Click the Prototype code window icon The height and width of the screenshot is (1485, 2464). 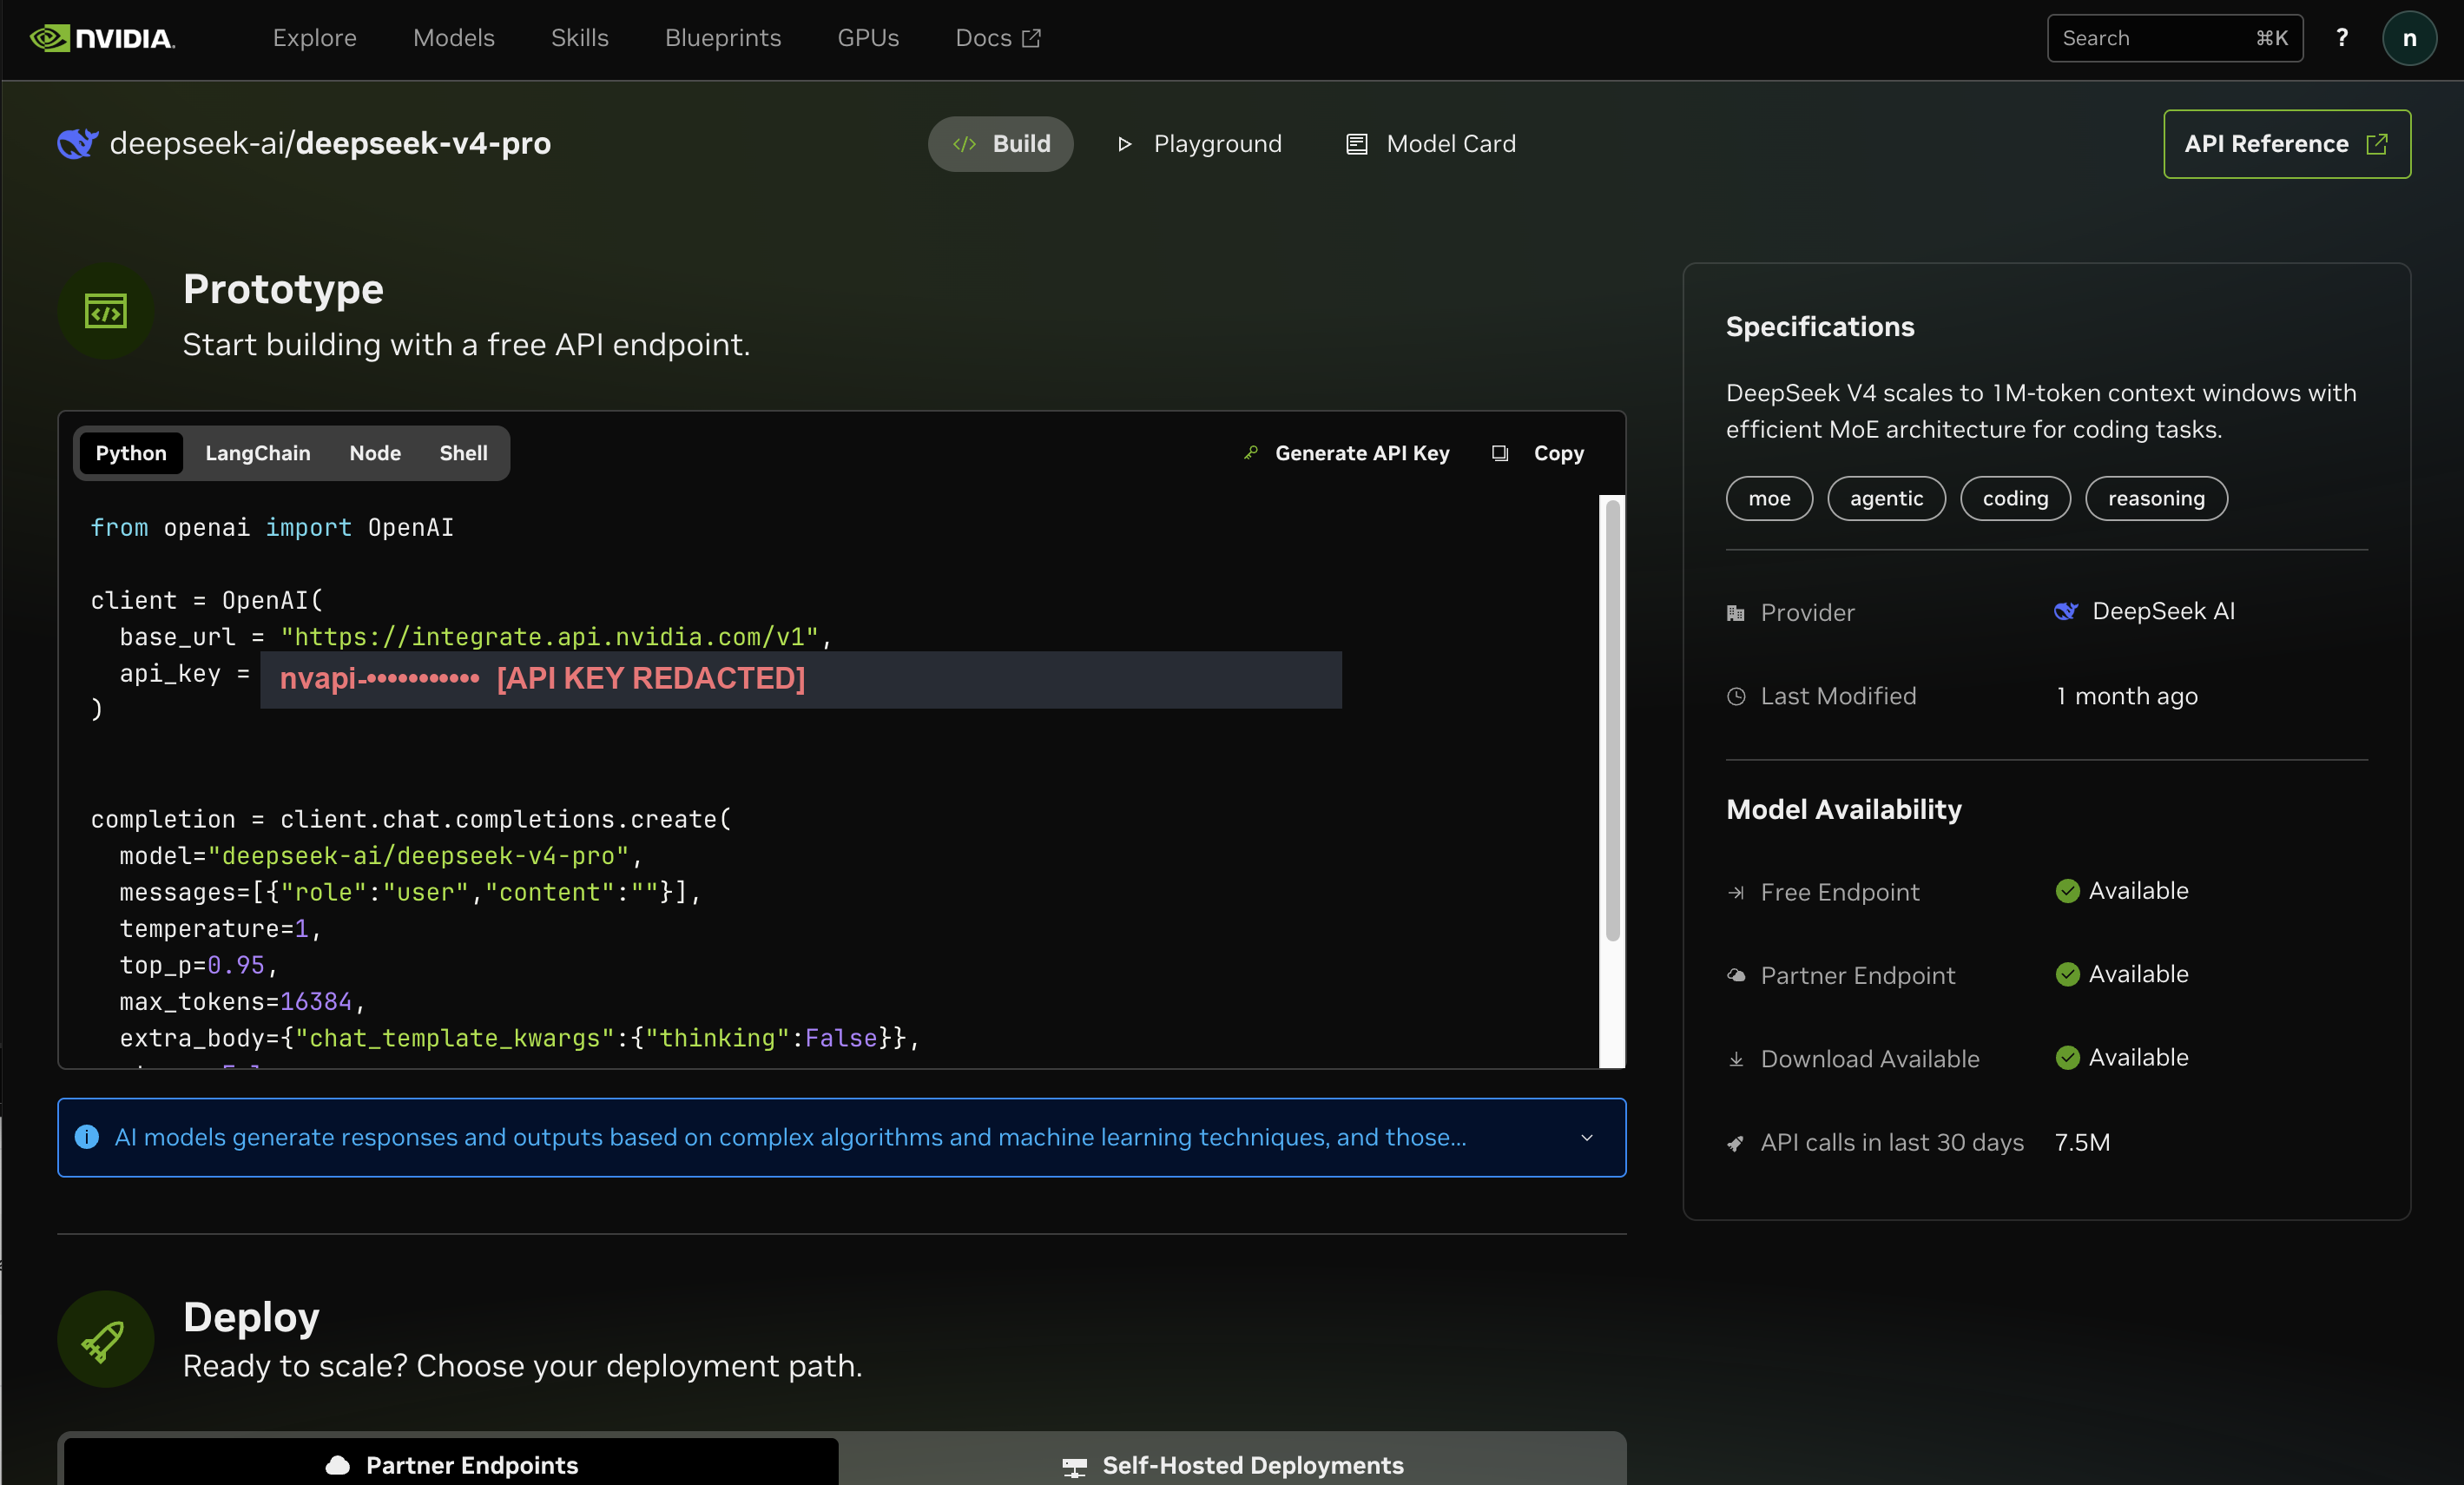coord(105,311)
